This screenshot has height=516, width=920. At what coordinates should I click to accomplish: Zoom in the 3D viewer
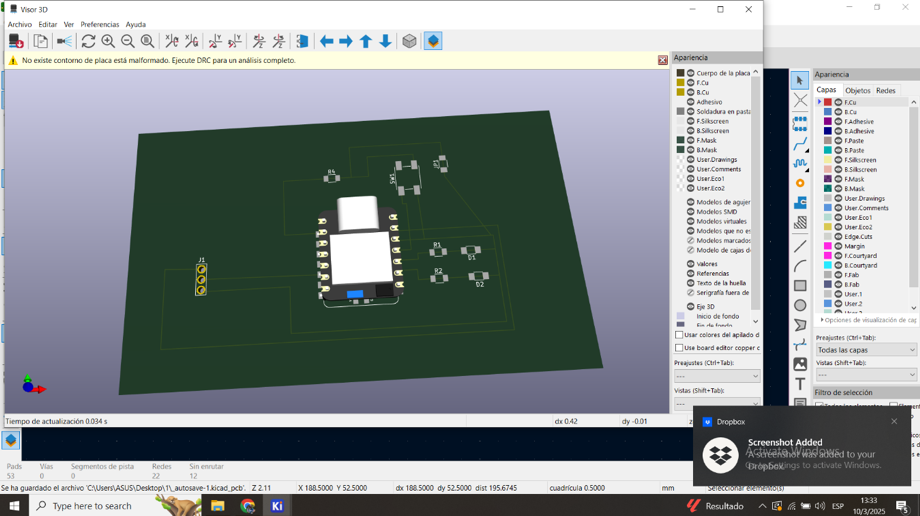click(108, 41)
